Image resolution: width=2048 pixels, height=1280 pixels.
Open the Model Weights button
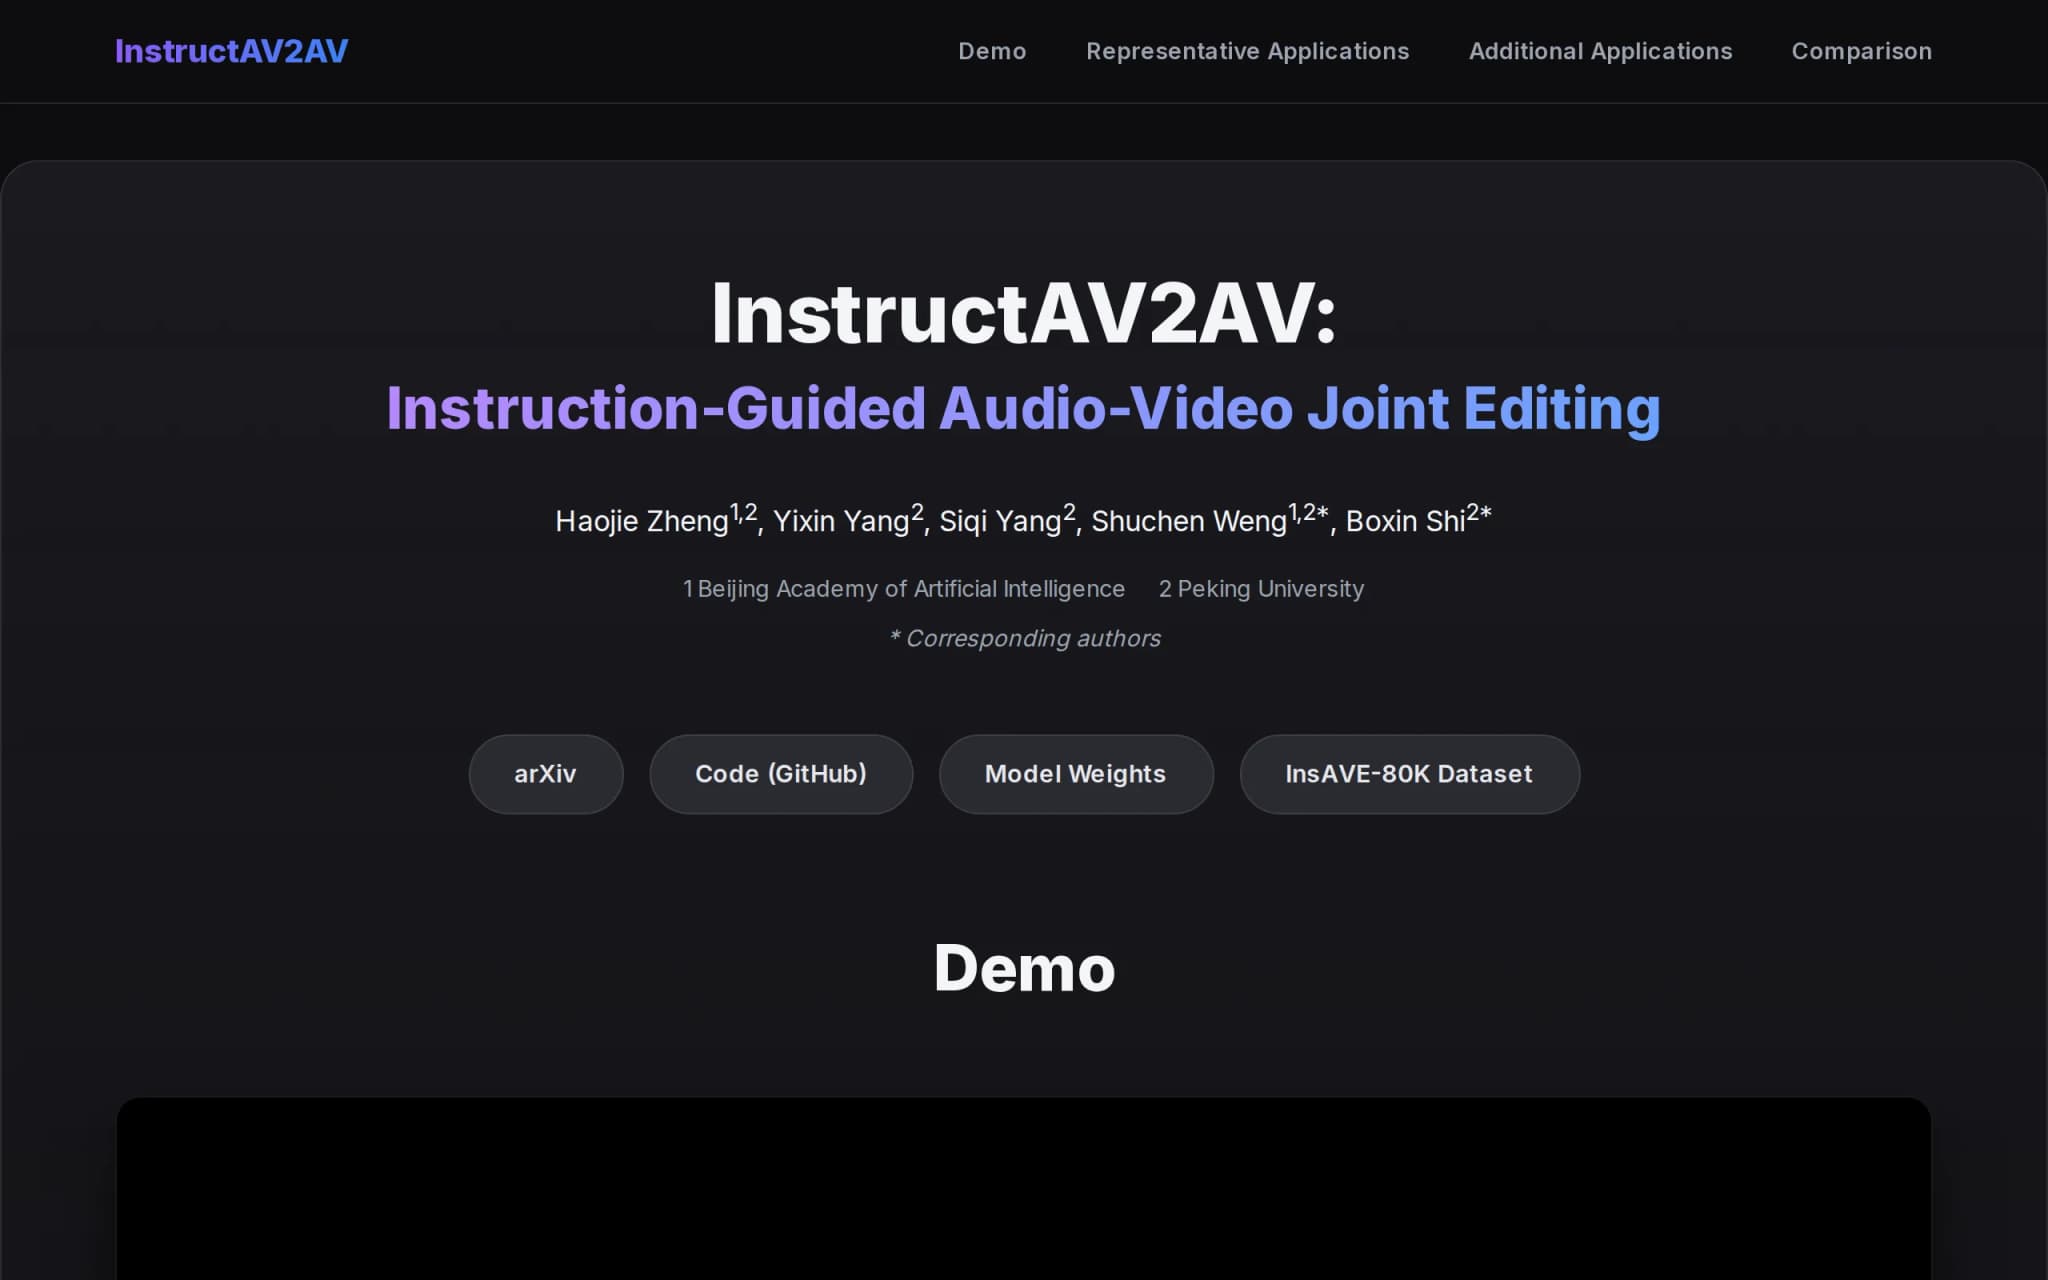click(1076, 774)
